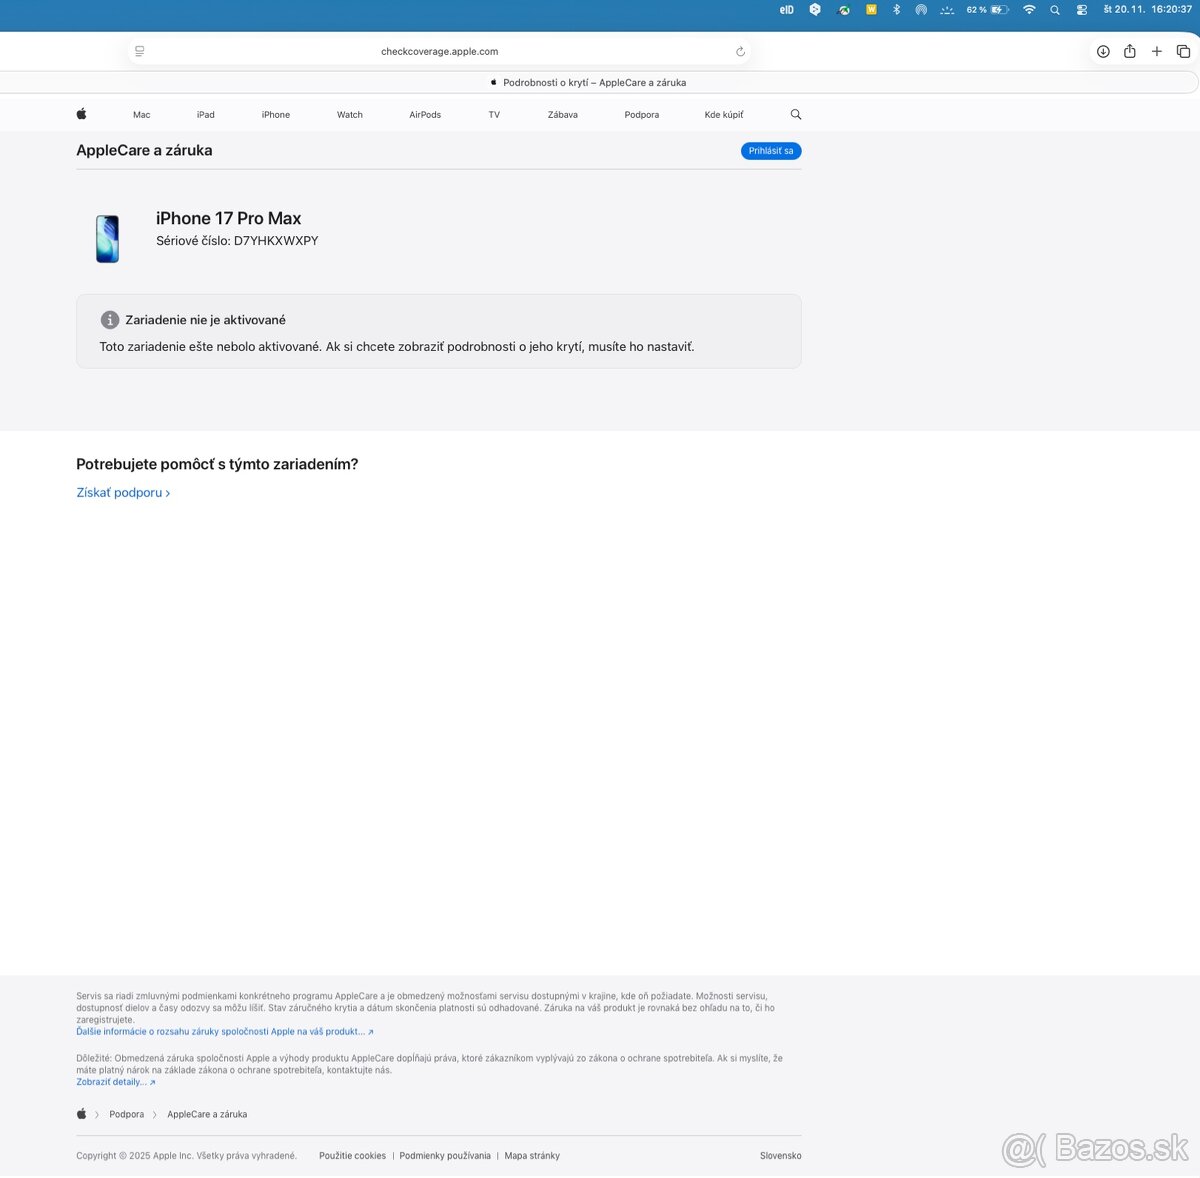Open the site search magnifier icon
This screenshot has height=1178, width=1200.
[796, 114]
